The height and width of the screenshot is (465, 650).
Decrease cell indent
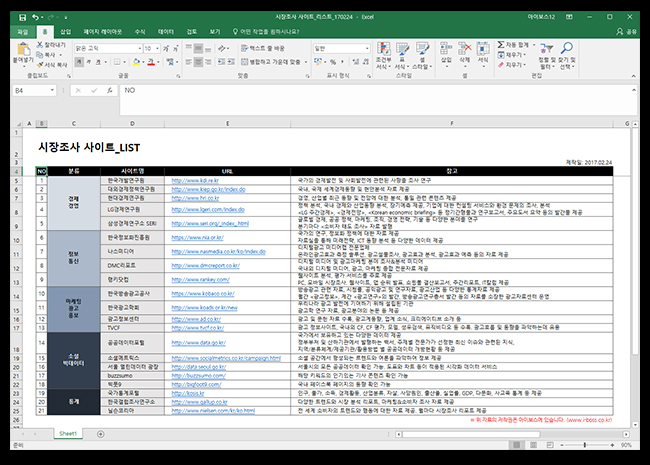221,62
